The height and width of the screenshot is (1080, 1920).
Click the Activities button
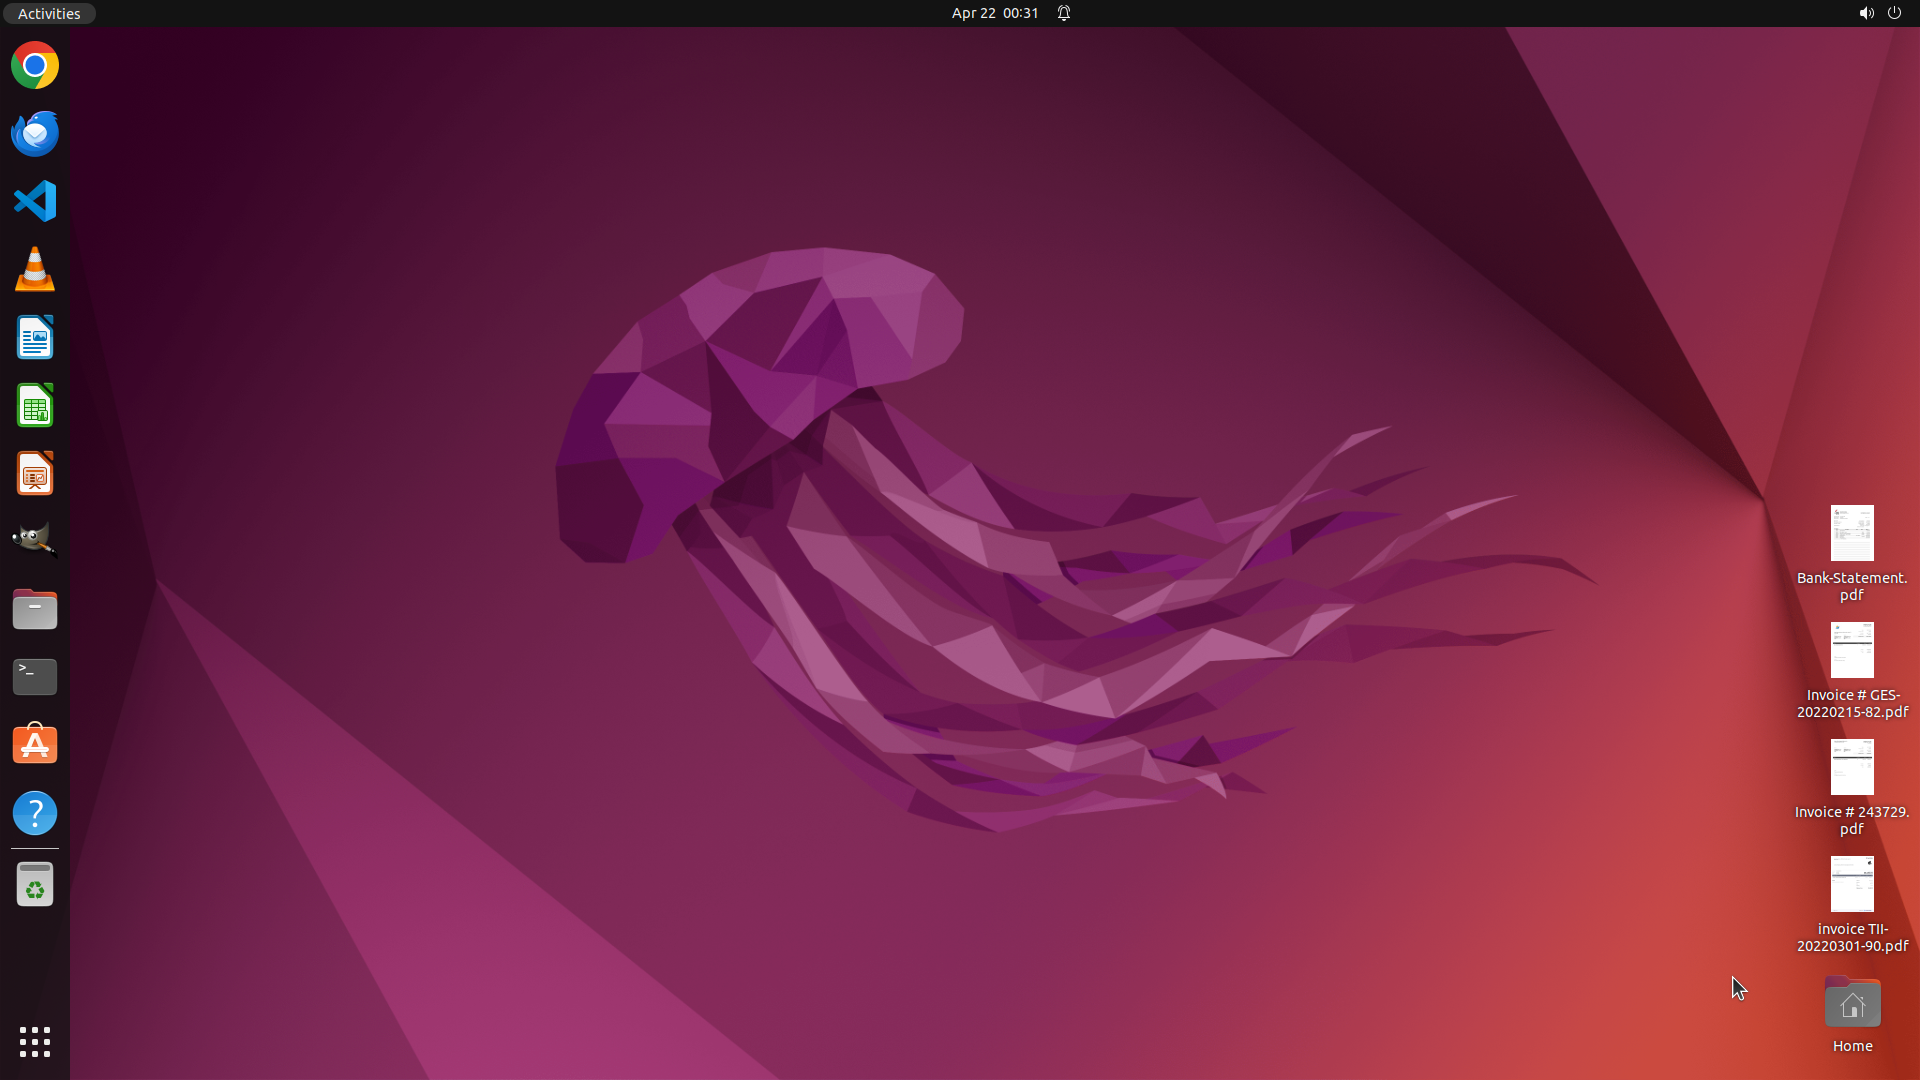coord(49,13)
